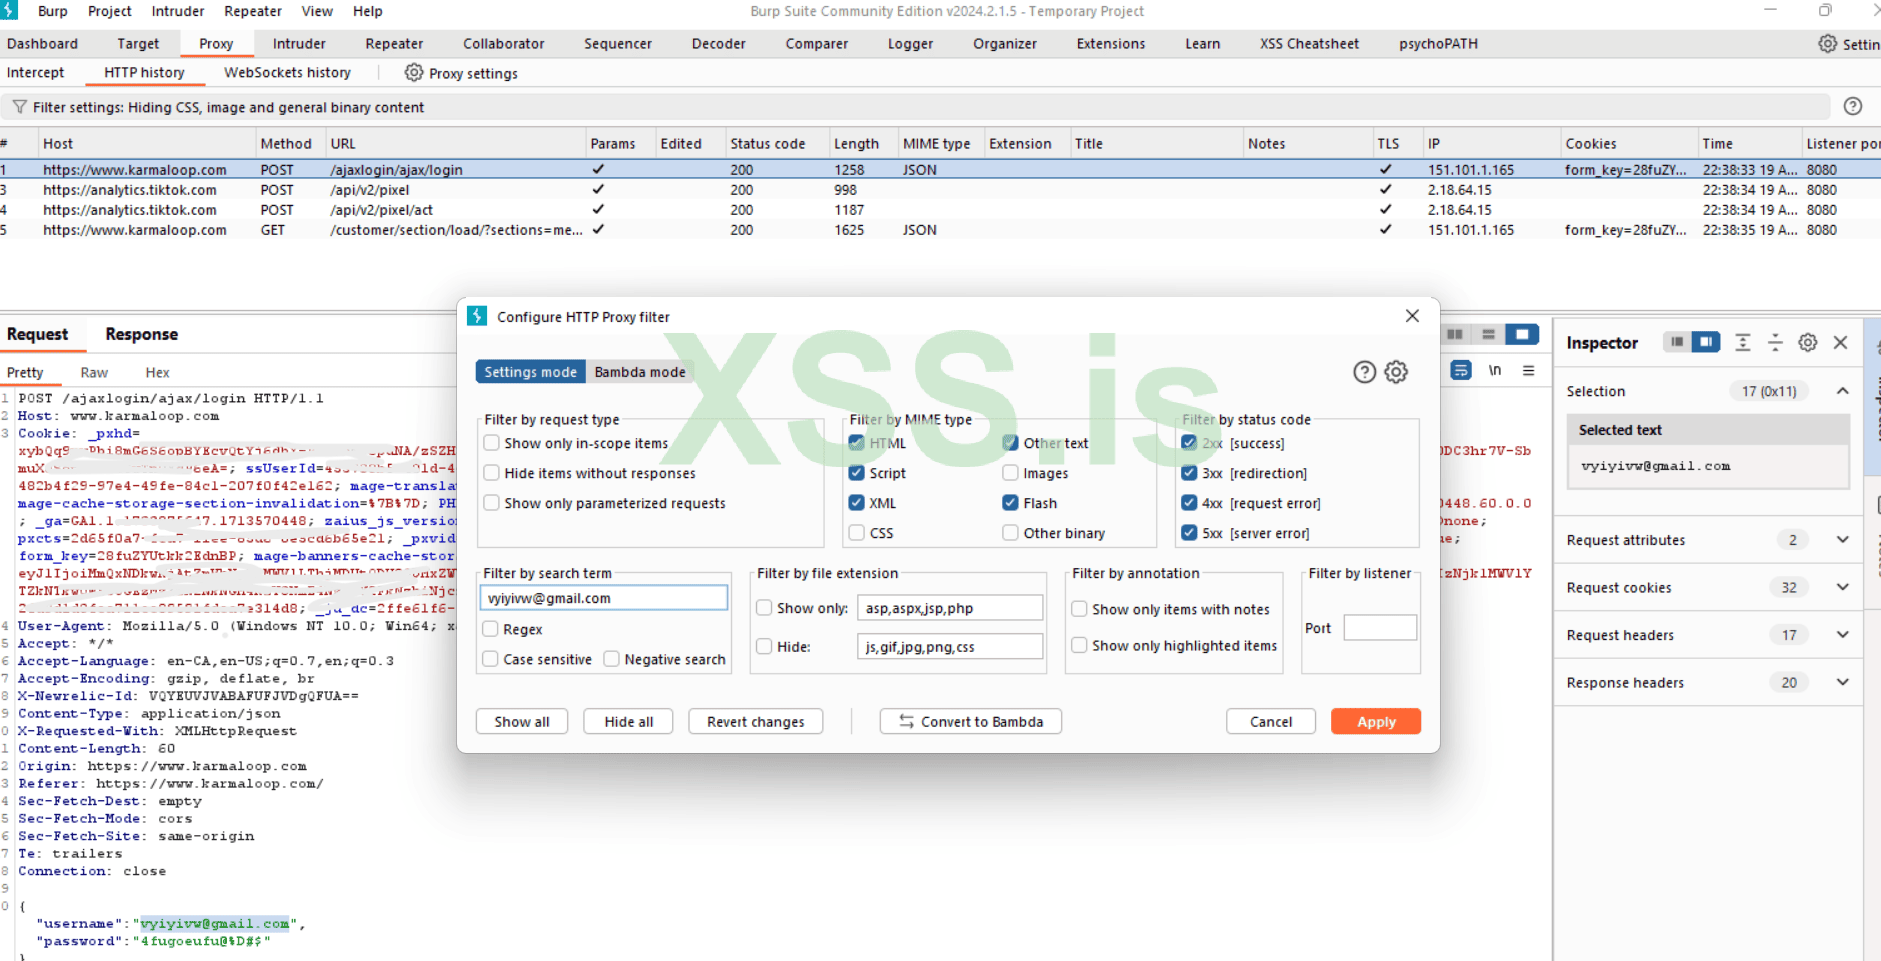1881x961 pixels.
Task: Click the Apply button
Action: pyautogui.click(x=1376, y=721)
